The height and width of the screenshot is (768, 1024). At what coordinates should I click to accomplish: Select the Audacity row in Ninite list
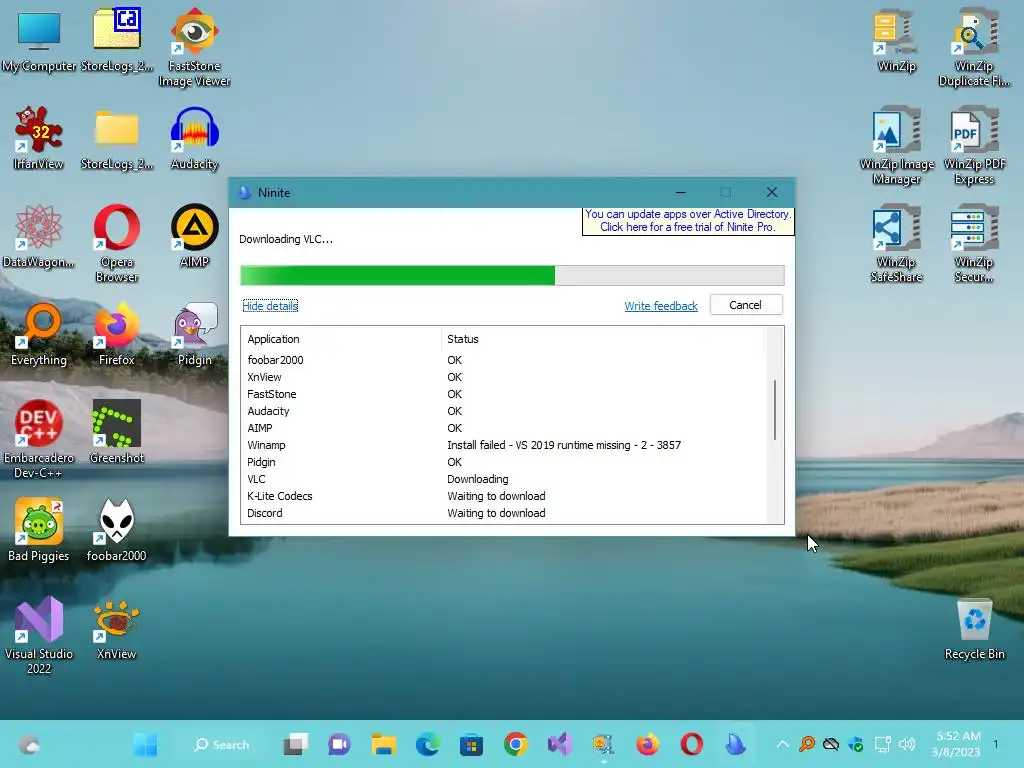(503, 411)
